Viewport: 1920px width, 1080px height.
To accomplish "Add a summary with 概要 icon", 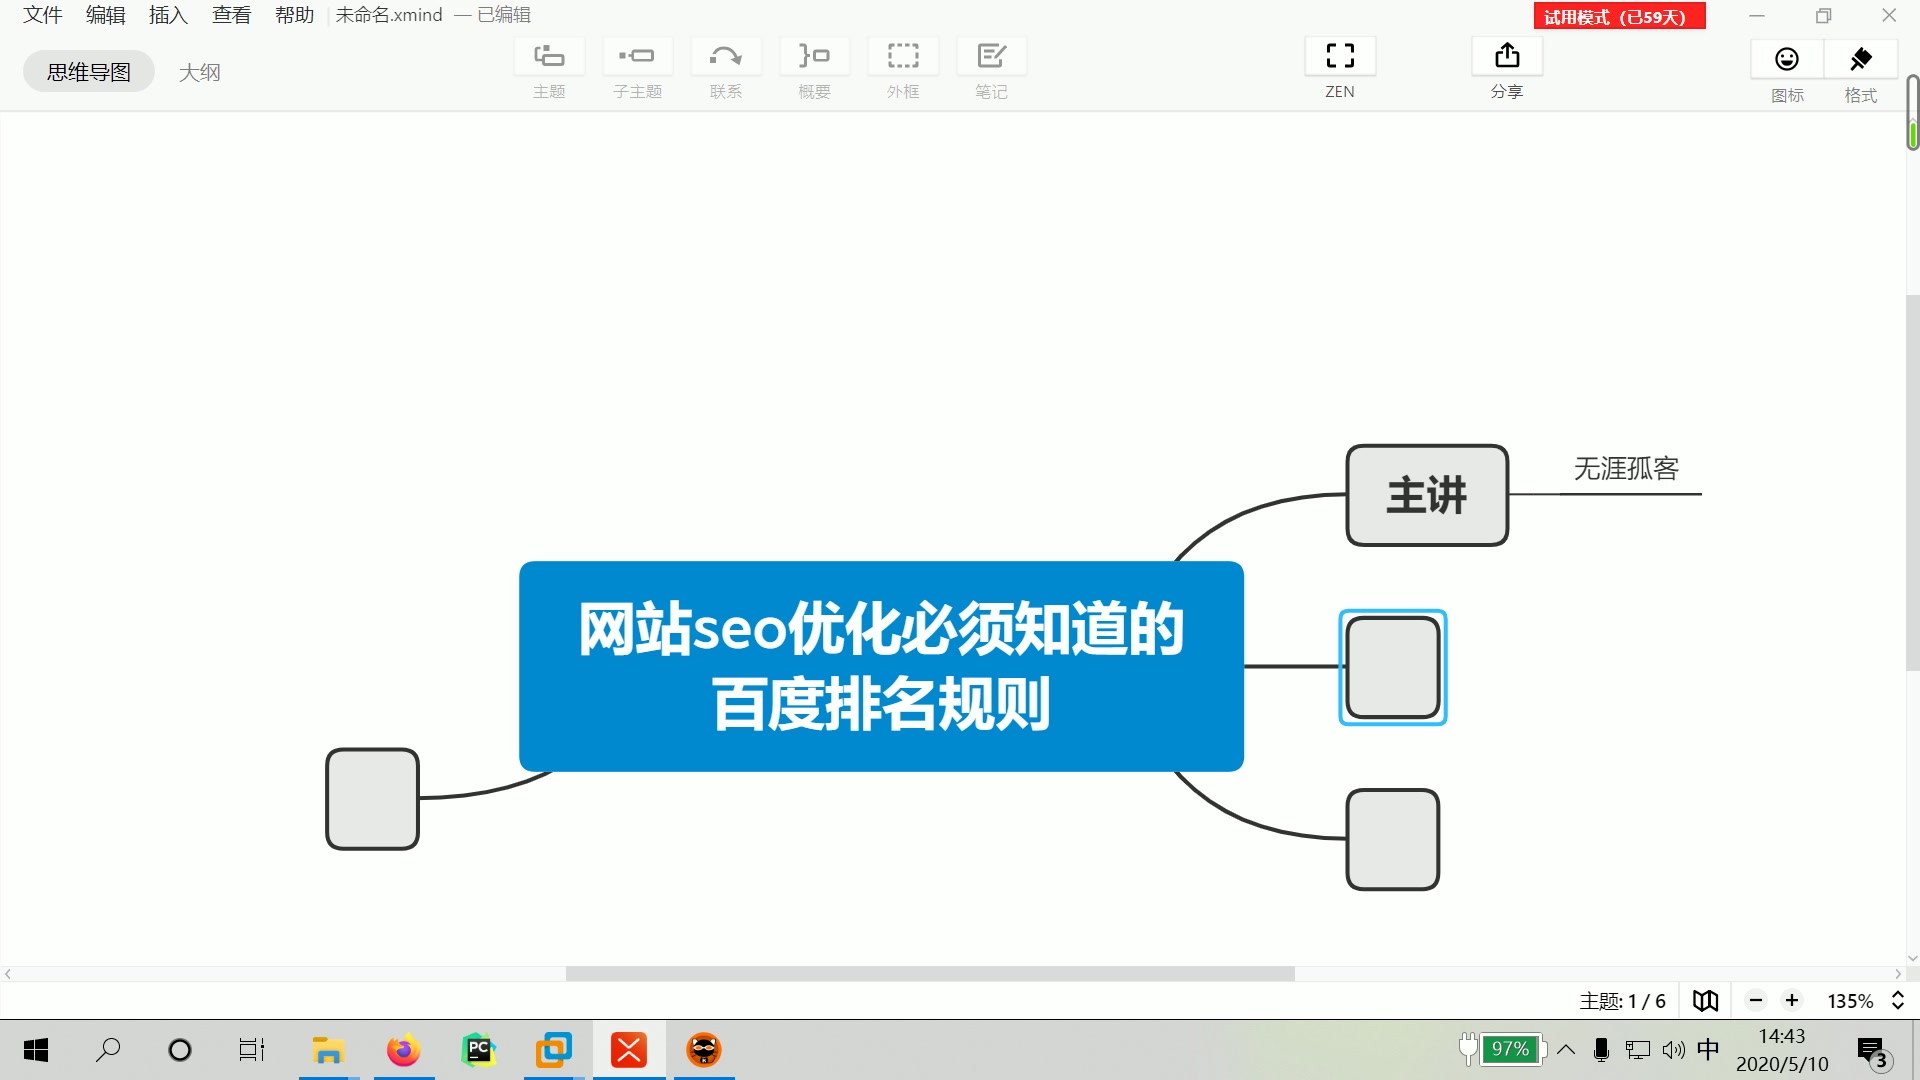I will (814, 57).
